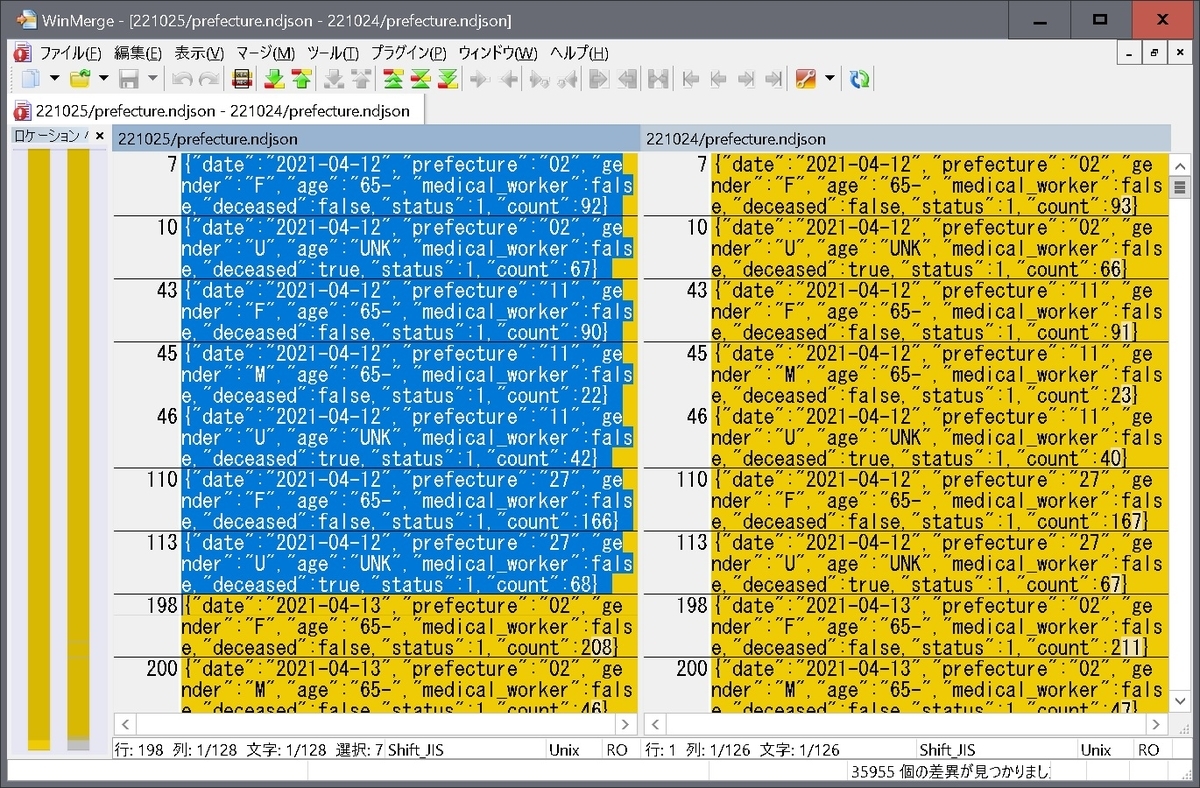Open the ヘルプ(H) menu

tap(579, 53)
